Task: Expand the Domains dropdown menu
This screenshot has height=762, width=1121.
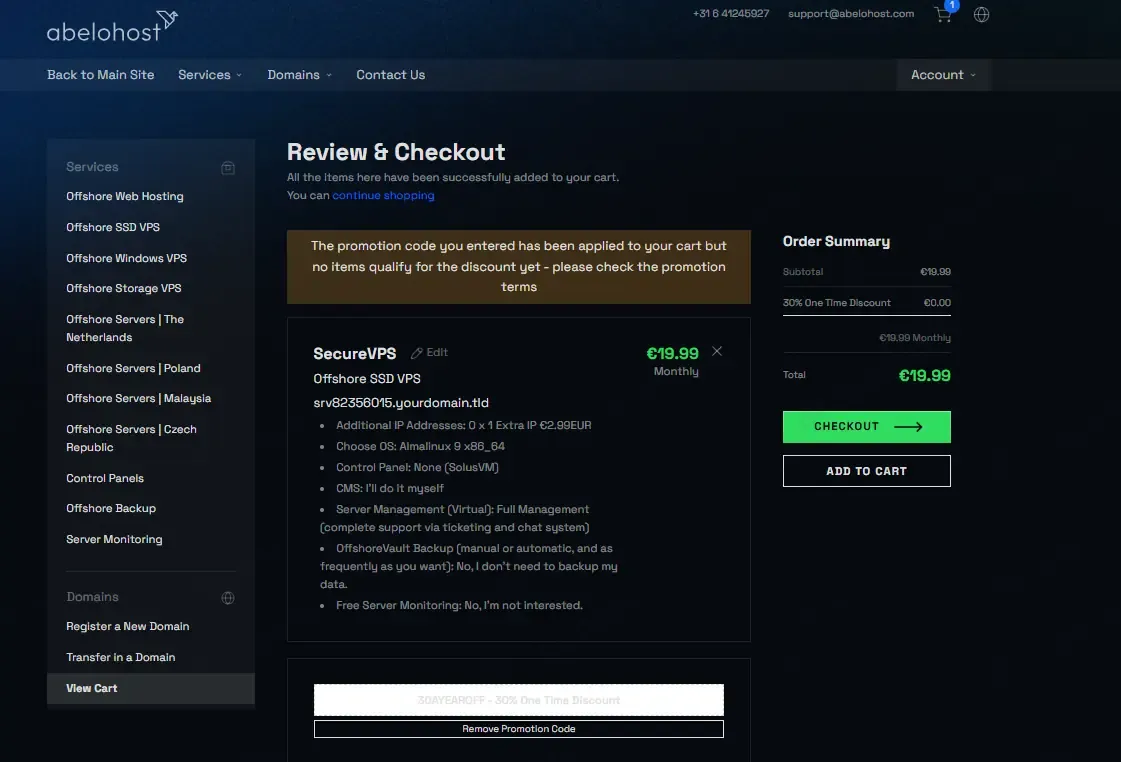Action: click(300, 75)
